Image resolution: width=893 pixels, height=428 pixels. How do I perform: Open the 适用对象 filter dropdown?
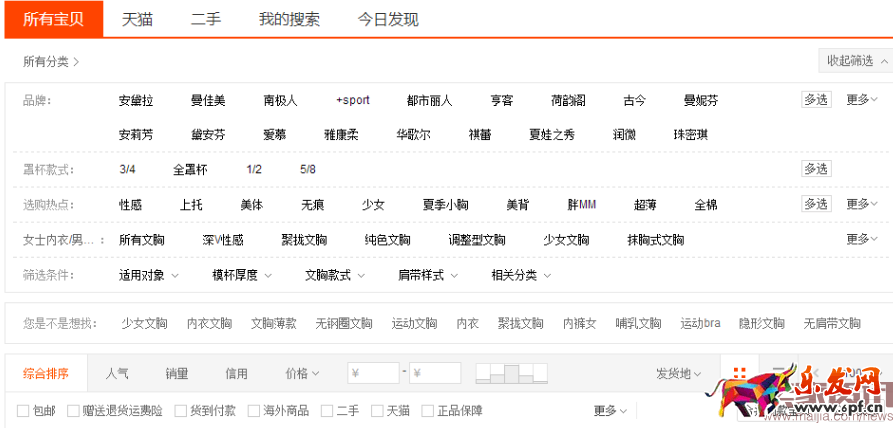point(149,275)
